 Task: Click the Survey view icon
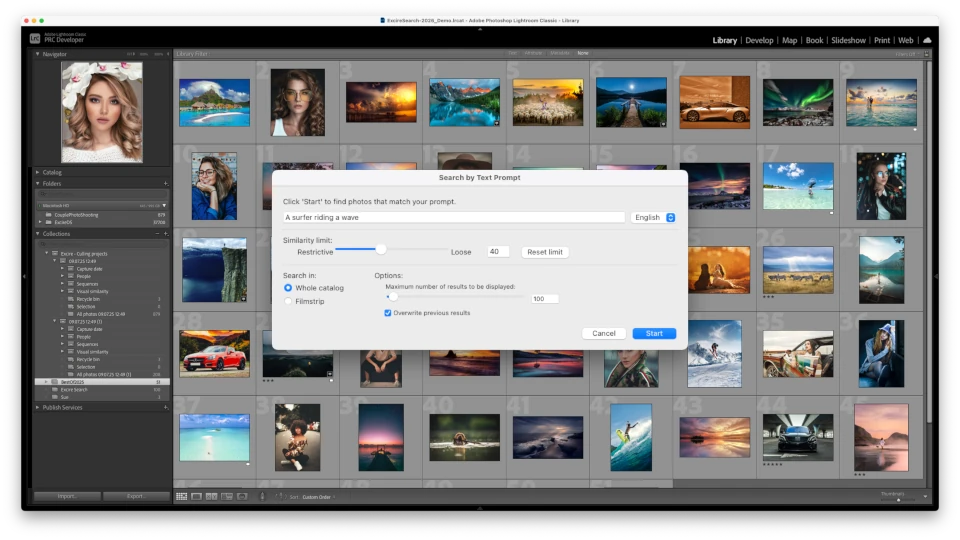[226, 496]
